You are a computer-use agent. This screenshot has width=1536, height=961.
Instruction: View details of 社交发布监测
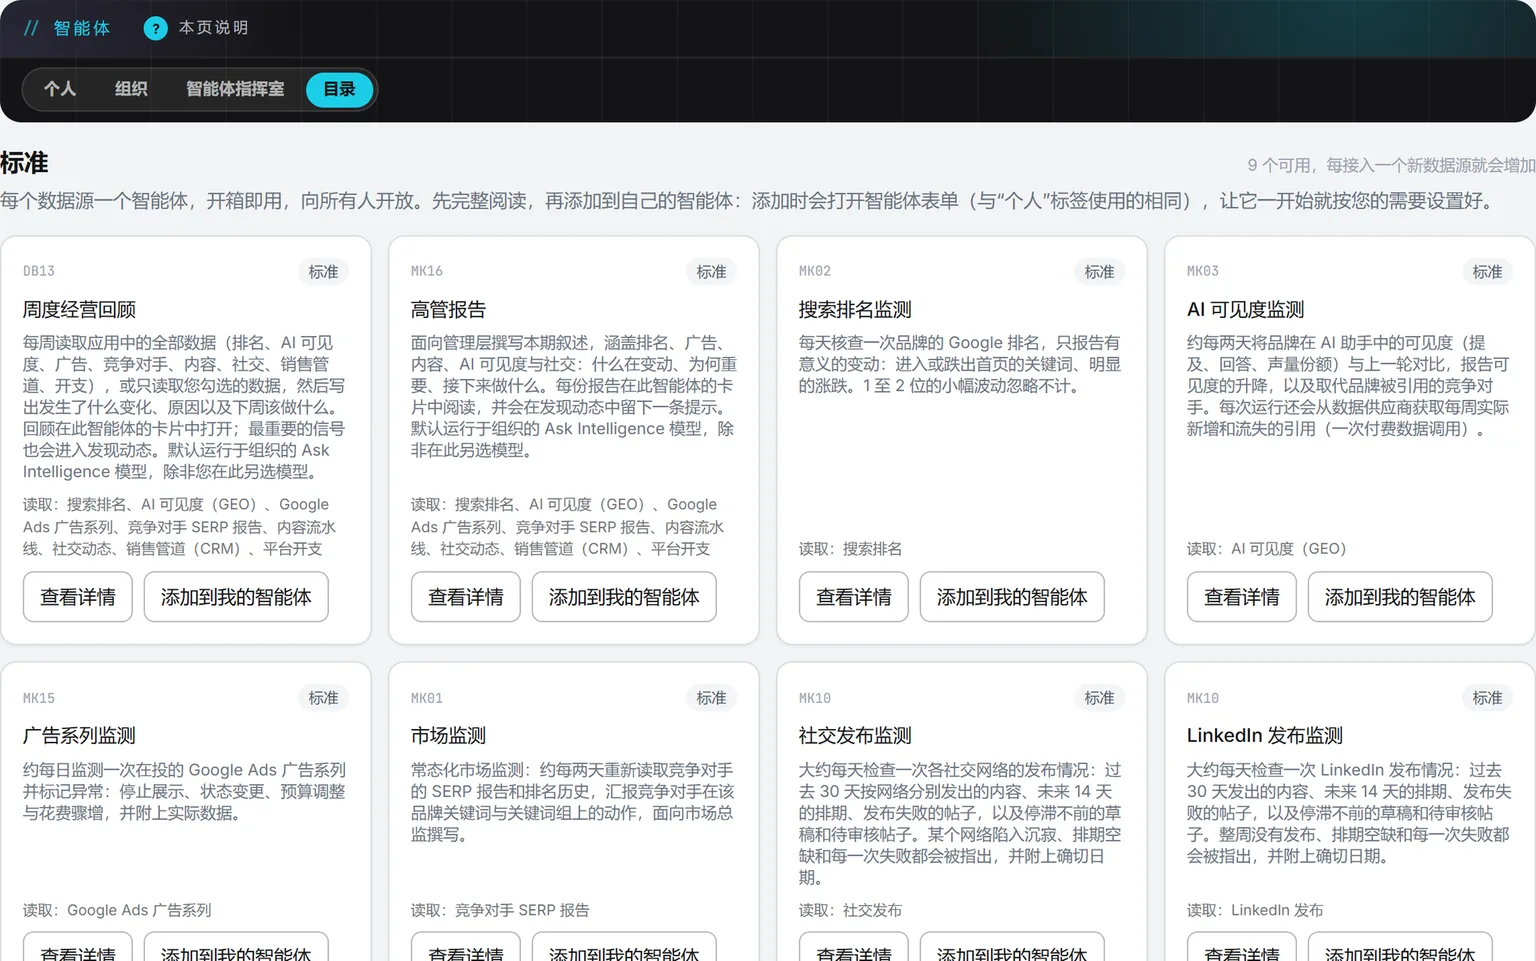(x=854, y=948)
